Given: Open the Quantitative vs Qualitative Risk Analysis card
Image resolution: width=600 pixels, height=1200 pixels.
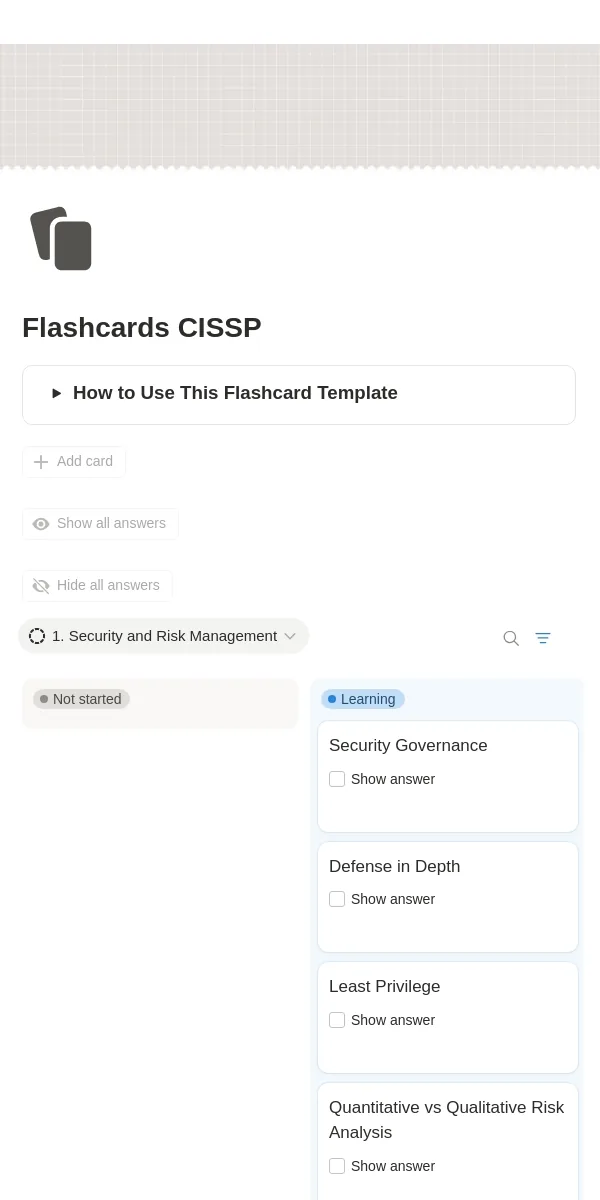Looking at the screenshot, I should [x=447, y=1120].
